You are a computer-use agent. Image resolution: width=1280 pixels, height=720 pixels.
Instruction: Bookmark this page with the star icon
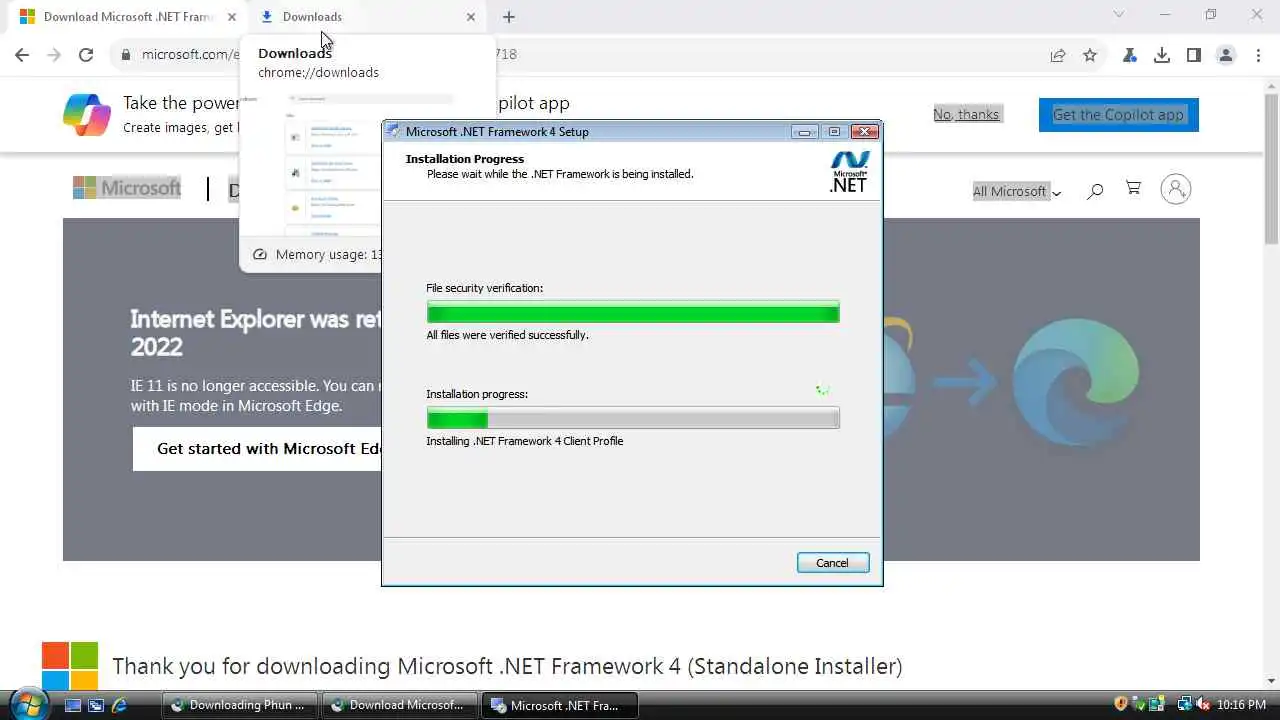(x=1090, y=55)
